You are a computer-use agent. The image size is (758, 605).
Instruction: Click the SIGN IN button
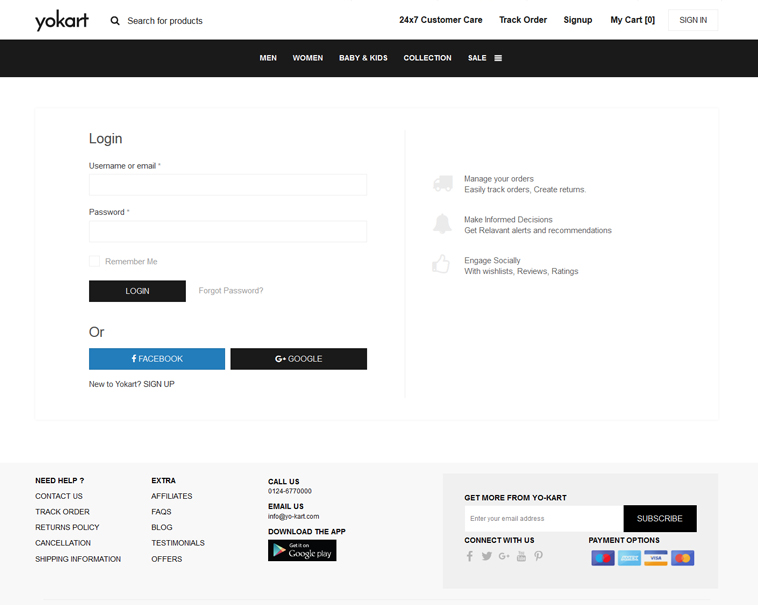tap(693, 20)
